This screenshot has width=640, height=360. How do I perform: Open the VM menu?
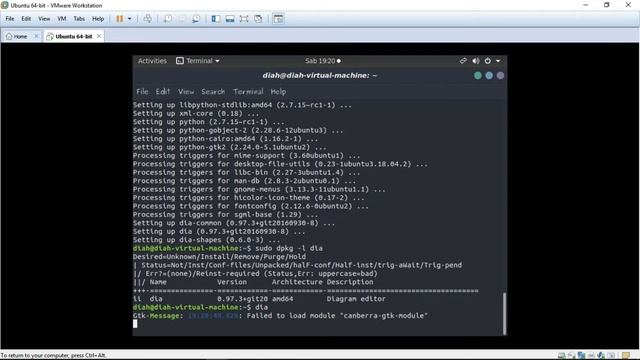point(62,19)
